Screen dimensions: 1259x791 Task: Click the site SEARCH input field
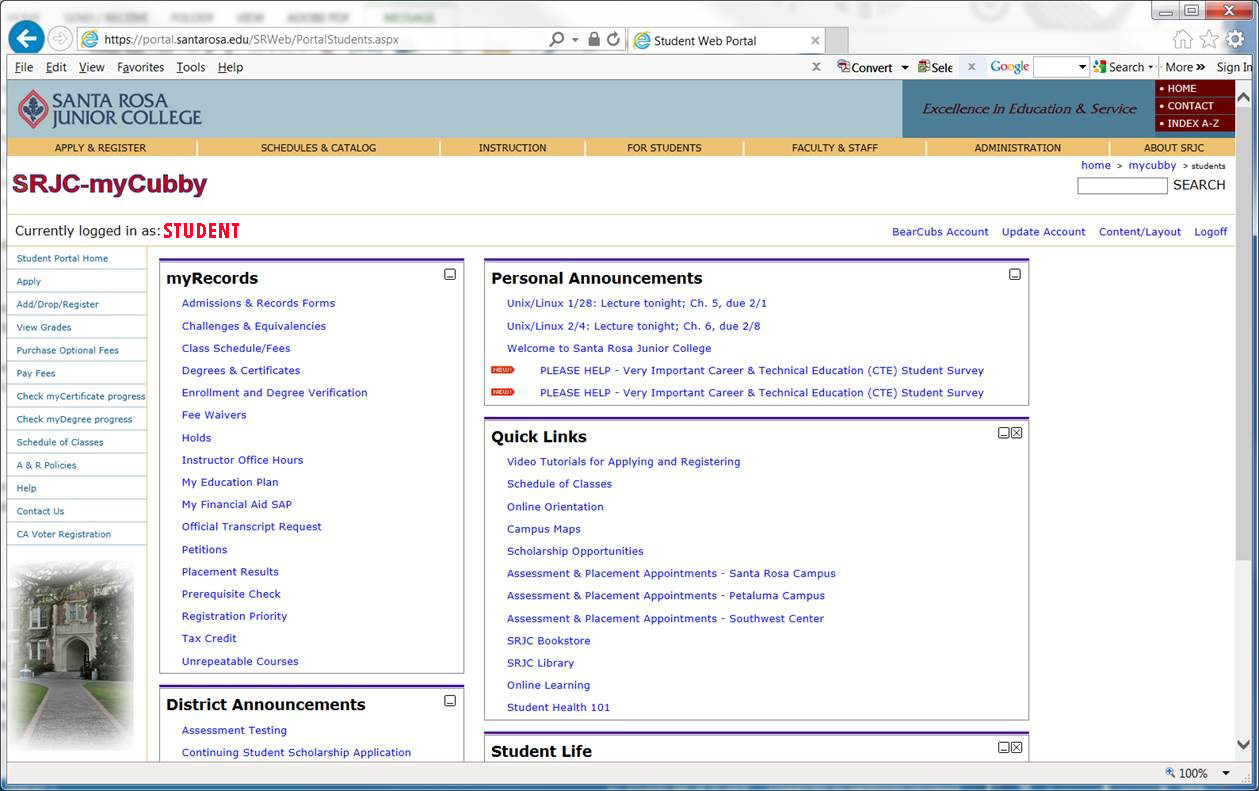pos(1121,186)
